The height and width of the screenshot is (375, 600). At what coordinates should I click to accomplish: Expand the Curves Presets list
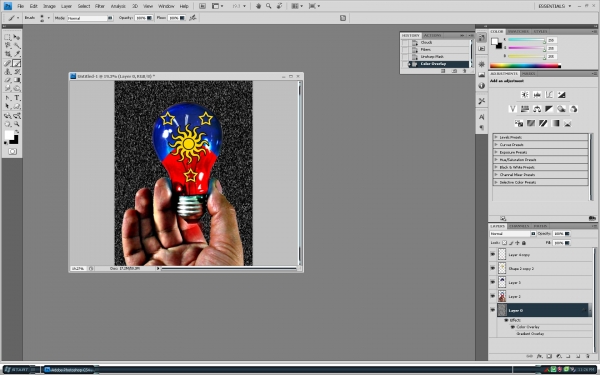496,145
